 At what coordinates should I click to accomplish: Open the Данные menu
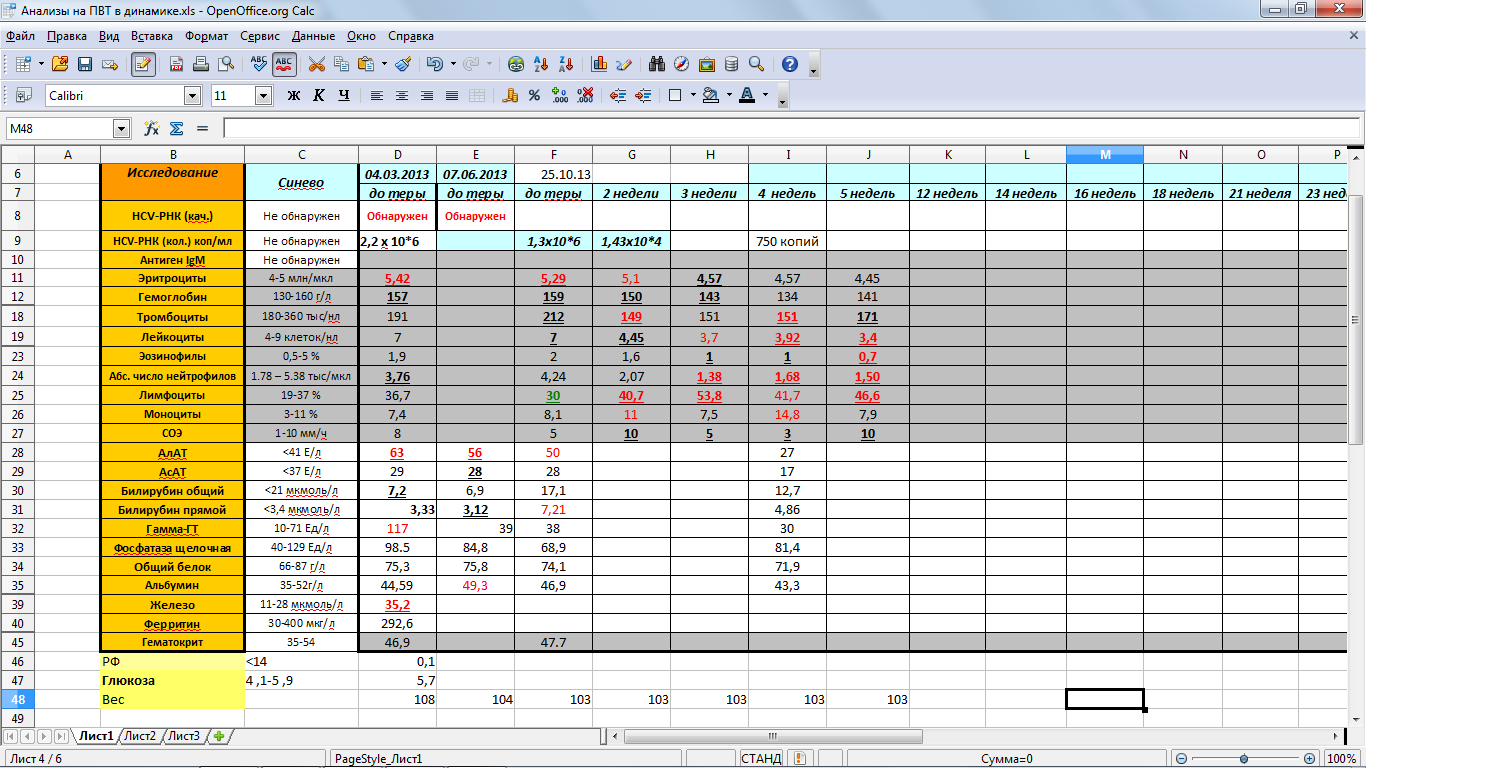pyautogui.click(x=313, y=35)
